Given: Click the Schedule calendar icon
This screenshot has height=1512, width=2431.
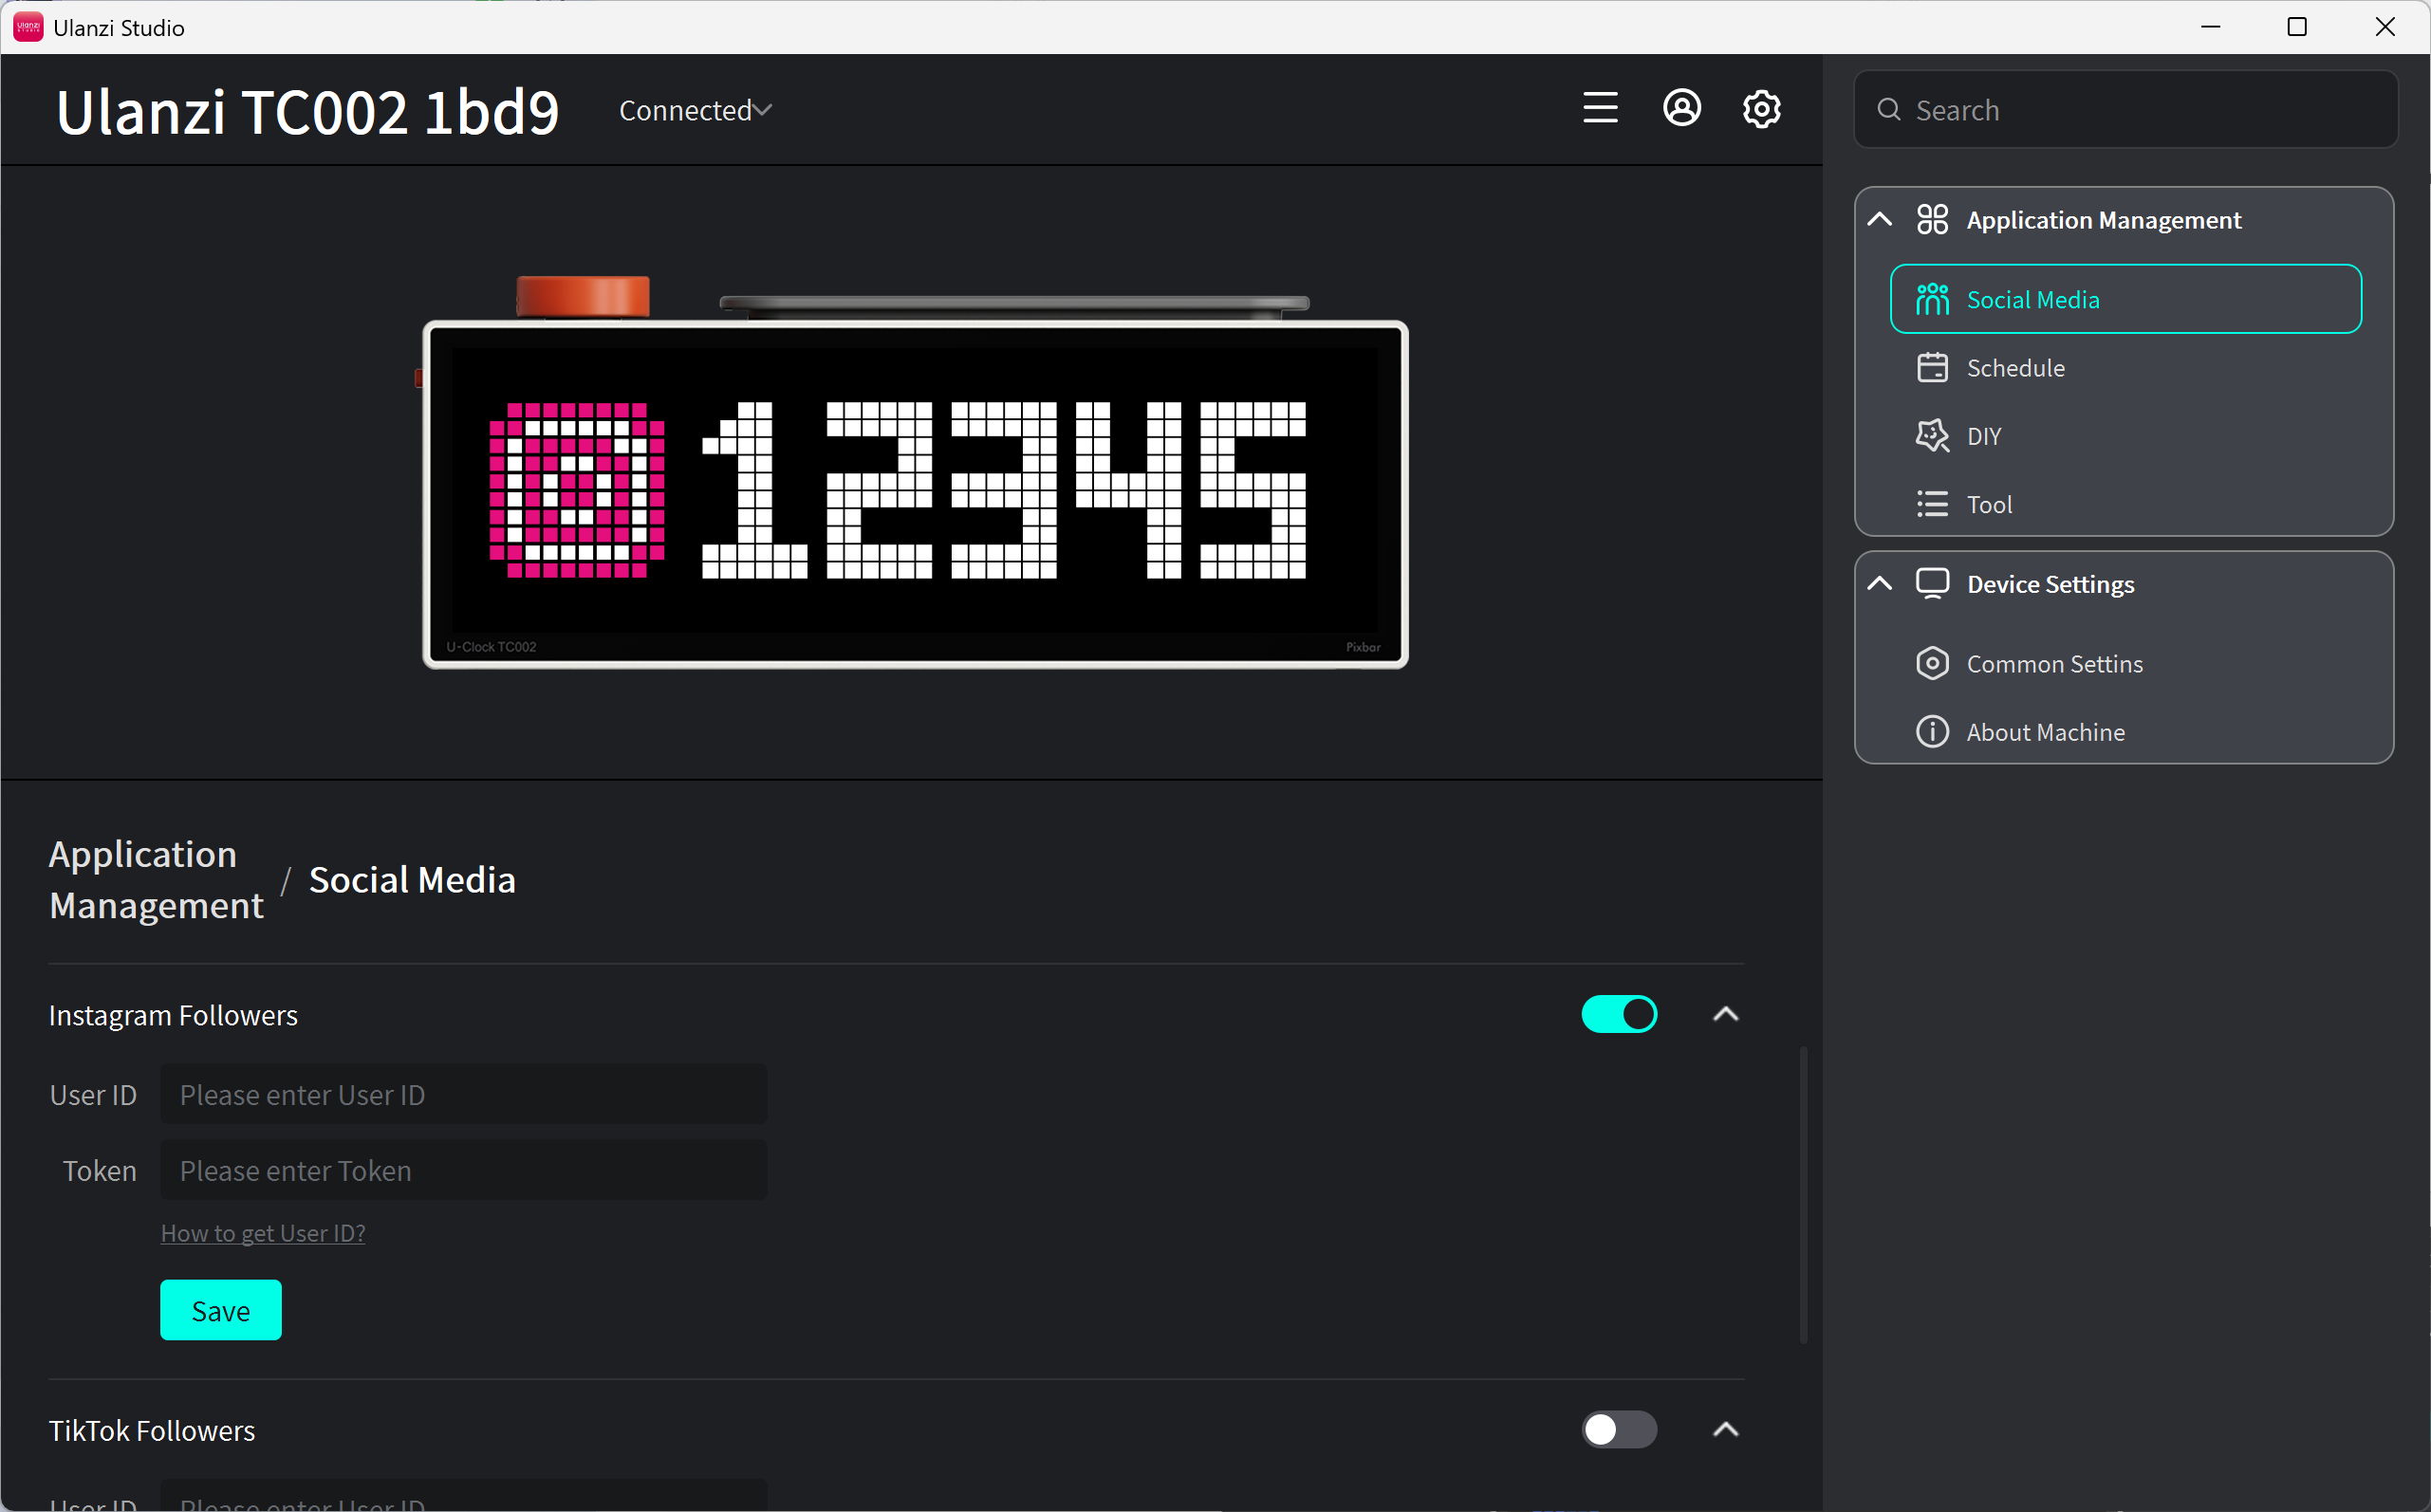Looking at the screenshot, I should coord(1932,367).
